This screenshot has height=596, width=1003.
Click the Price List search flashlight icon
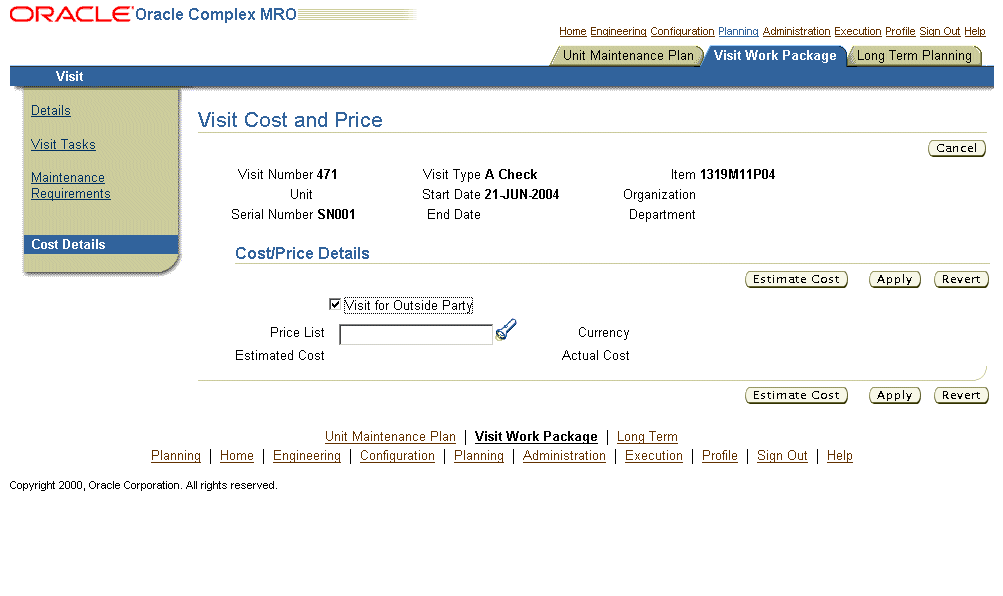click(x=505, y=330)
